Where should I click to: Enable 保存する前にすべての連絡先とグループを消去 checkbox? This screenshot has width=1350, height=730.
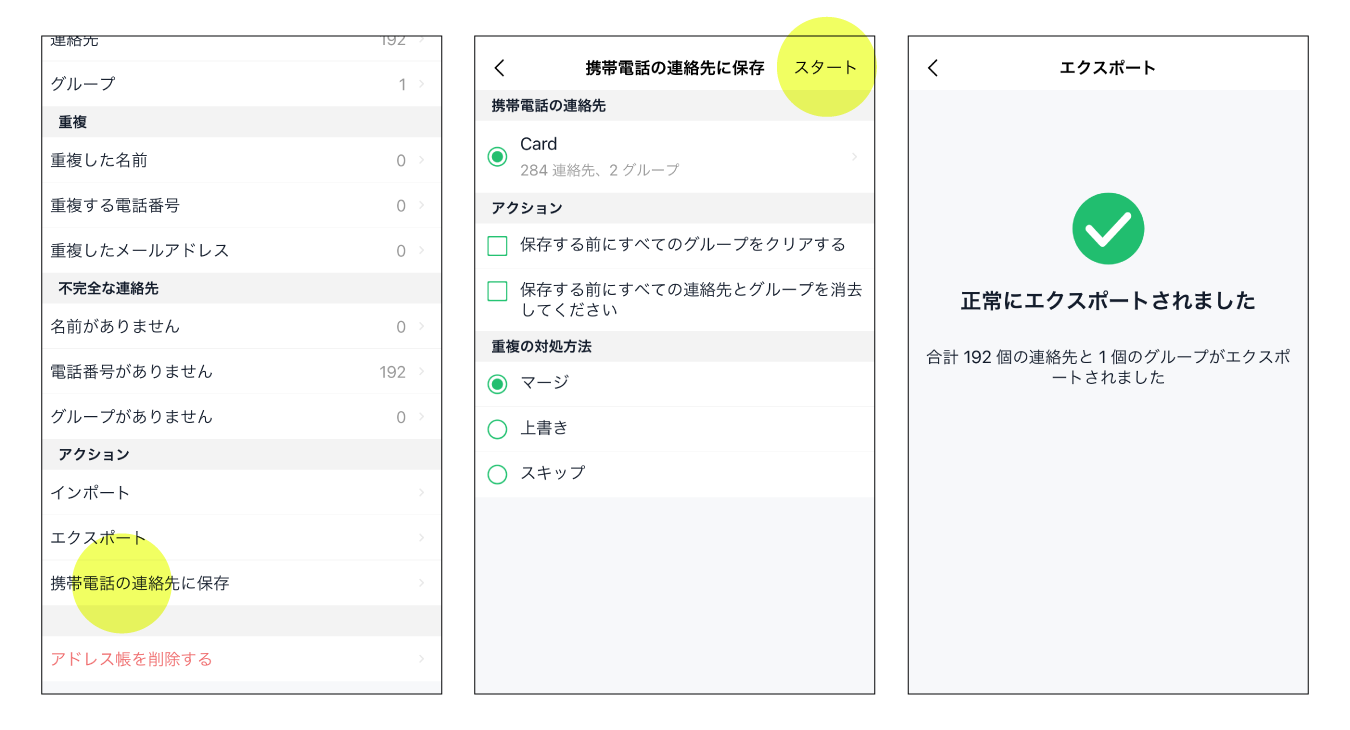point(497,291)
